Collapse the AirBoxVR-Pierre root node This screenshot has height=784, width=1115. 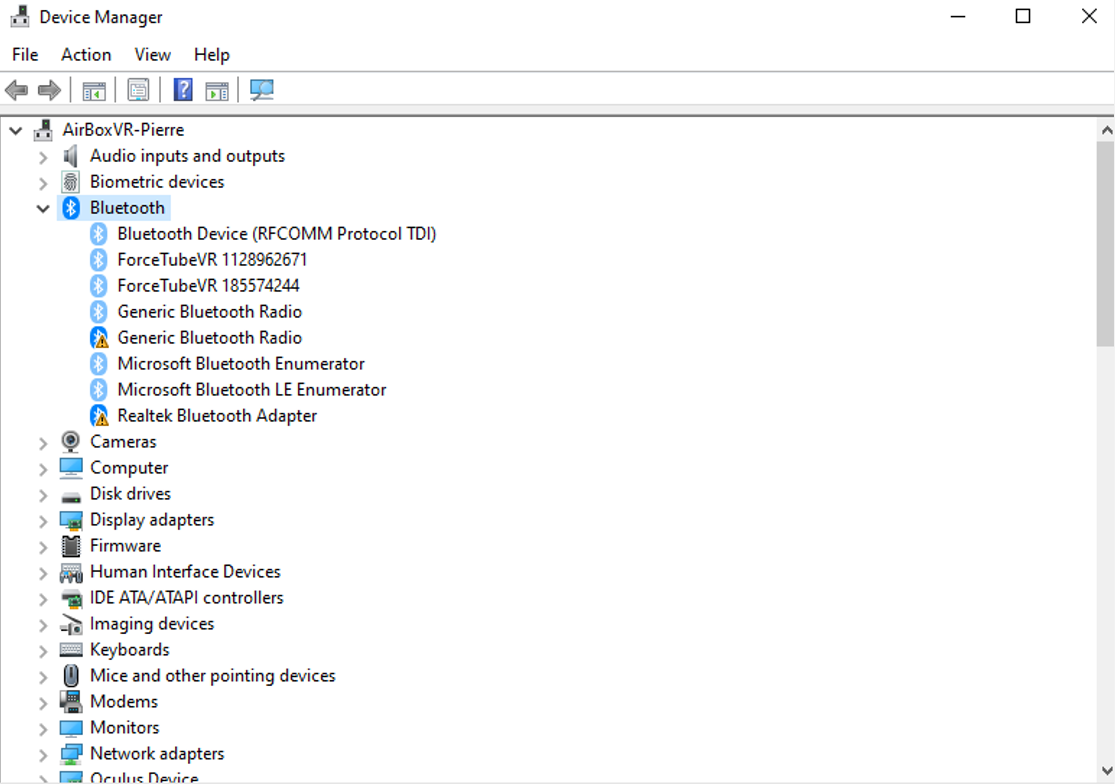coord(16,130)
